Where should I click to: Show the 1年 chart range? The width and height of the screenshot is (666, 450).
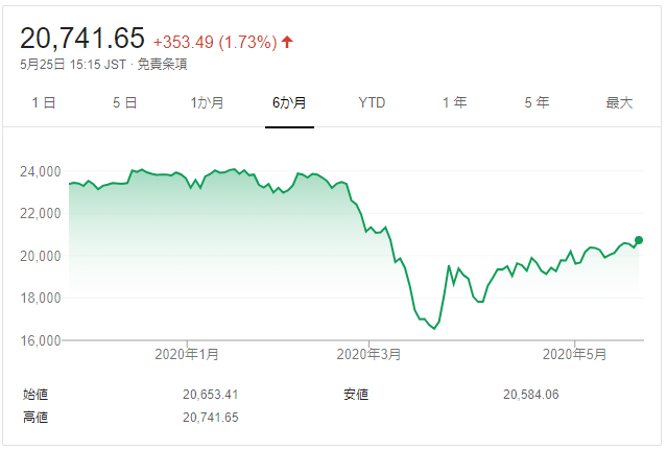coord(454,103)
